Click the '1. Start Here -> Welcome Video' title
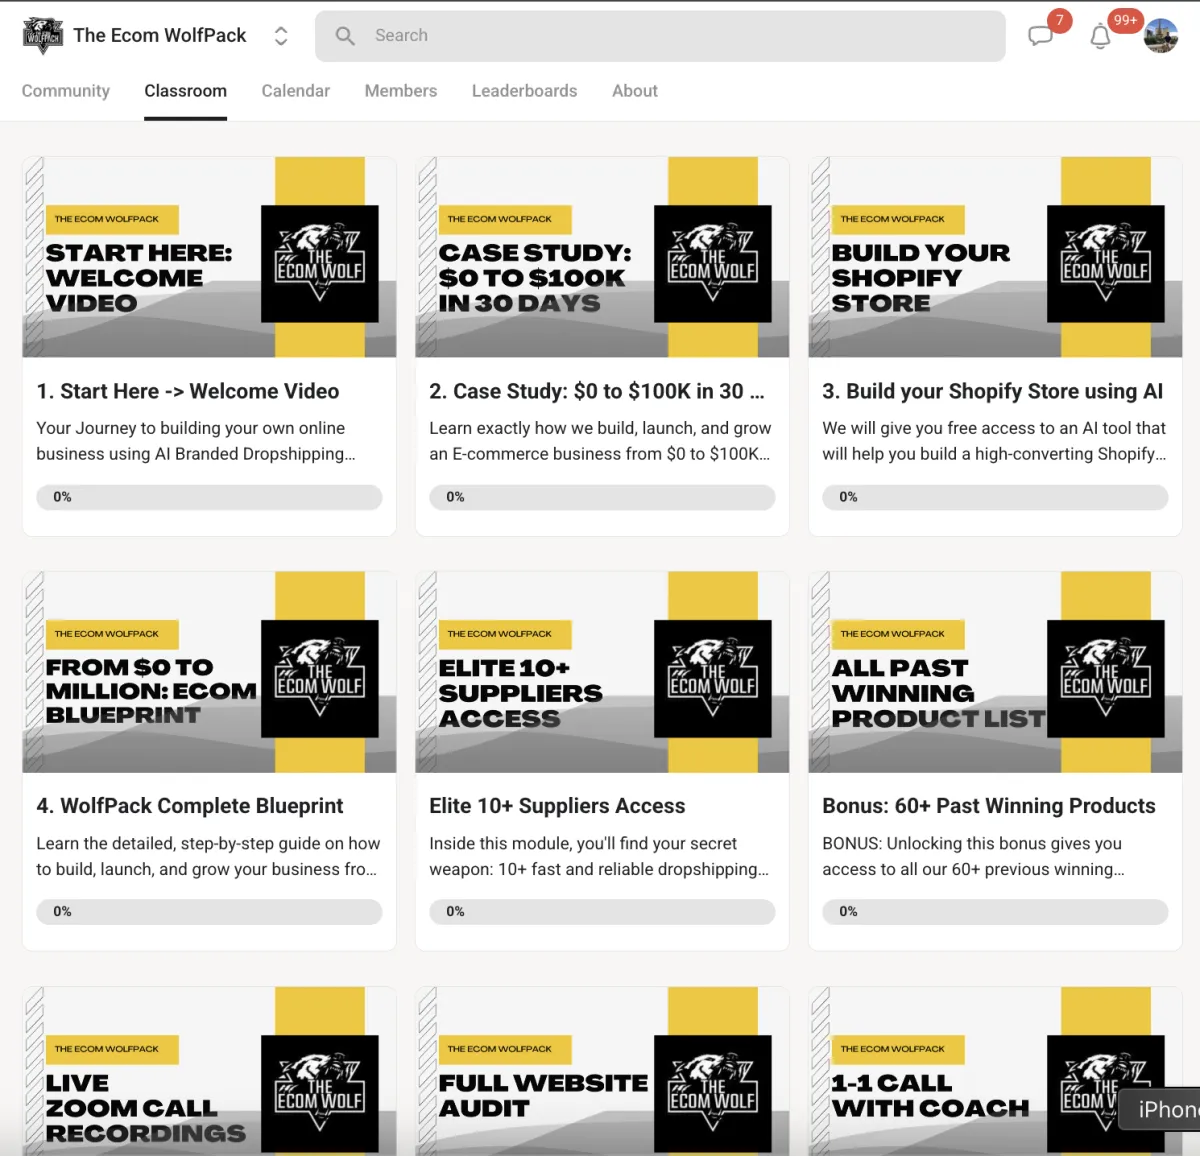Viewport: 1200px width, 1156px height. (x=188, y=391)
